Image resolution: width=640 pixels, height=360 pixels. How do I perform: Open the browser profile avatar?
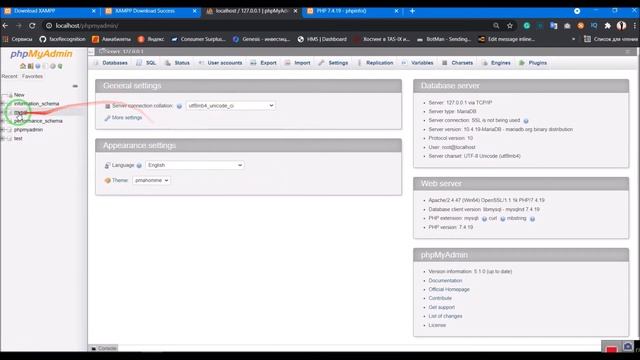click(621, 26)
